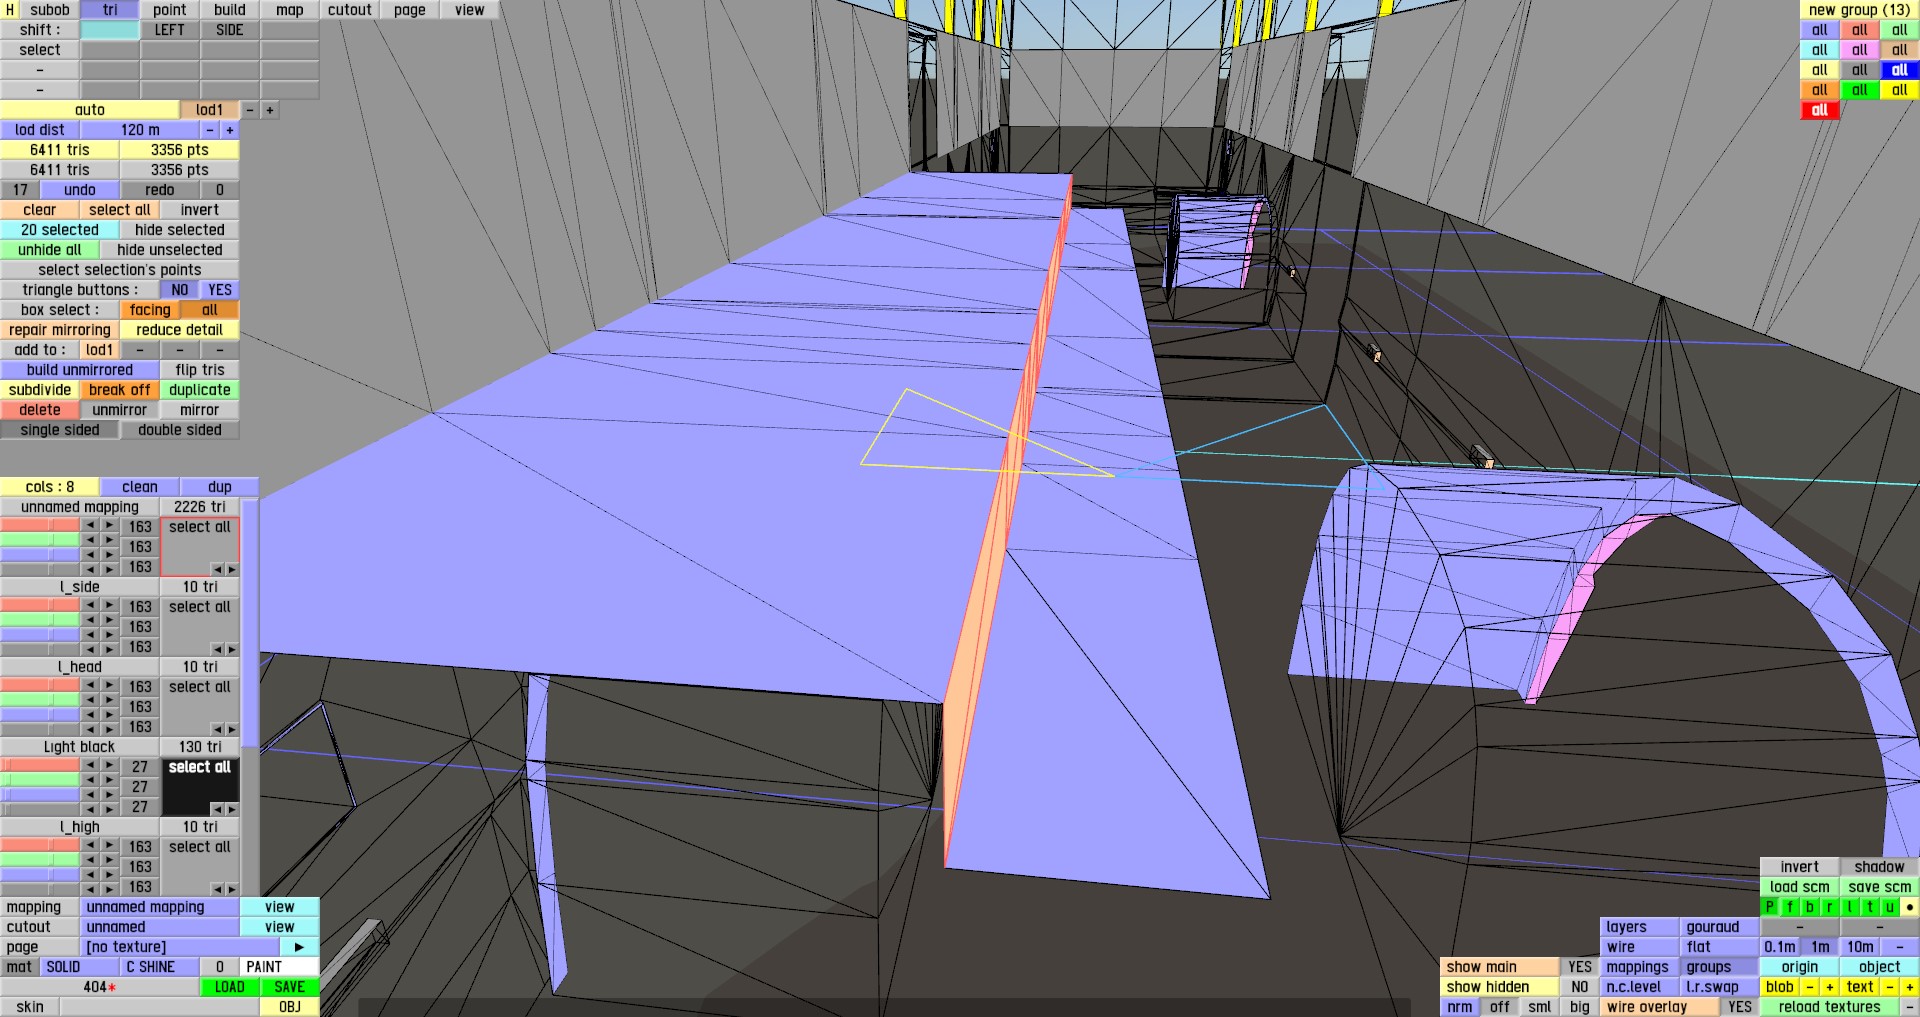Image resolution: width=1920 pixels, height=1017 pixels.
Task: Open the subob tab
Action: [x=50, y=10]
